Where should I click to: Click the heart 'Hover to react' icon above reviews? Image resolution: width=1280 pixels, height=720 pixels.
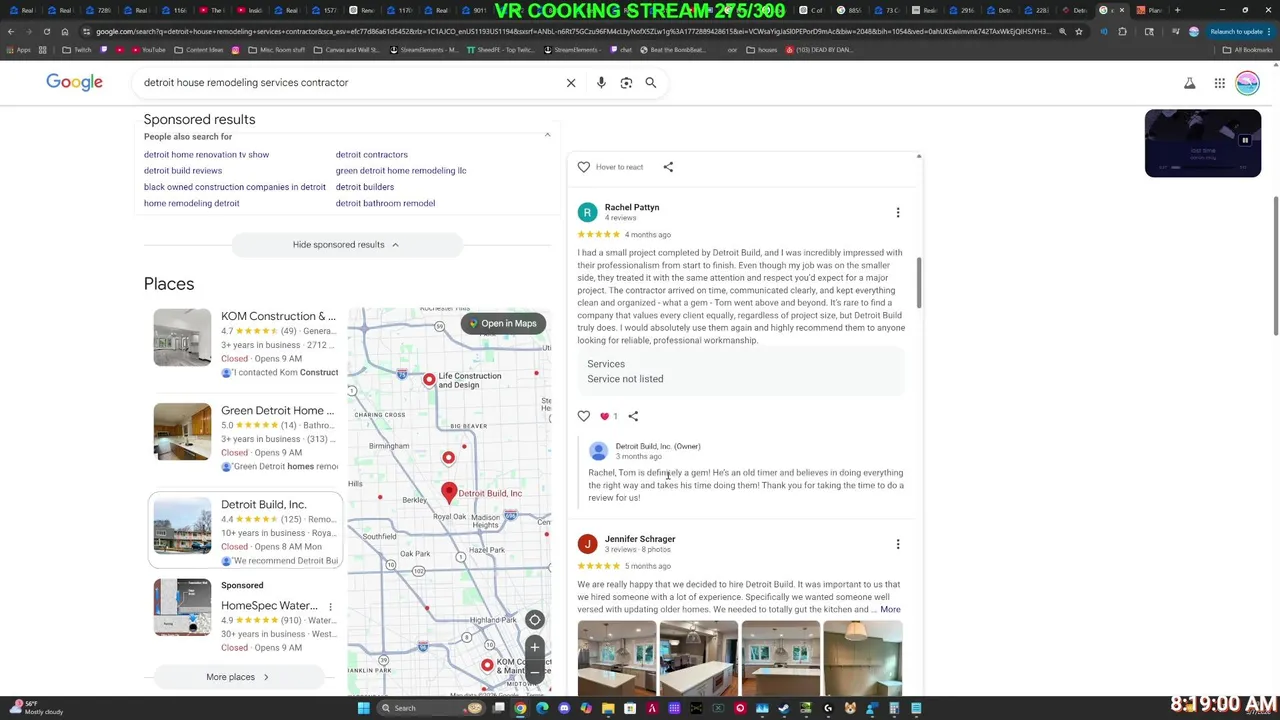(584, 167)
